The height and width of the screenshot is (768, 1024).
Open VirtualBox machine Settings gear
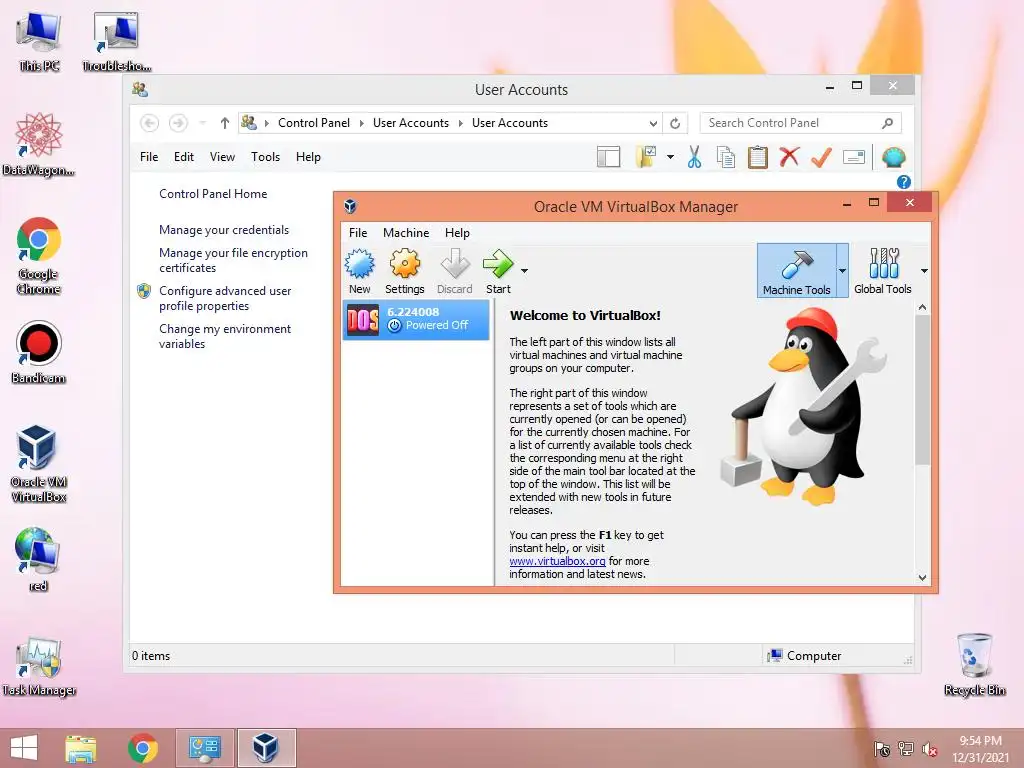tap(404, 271)
